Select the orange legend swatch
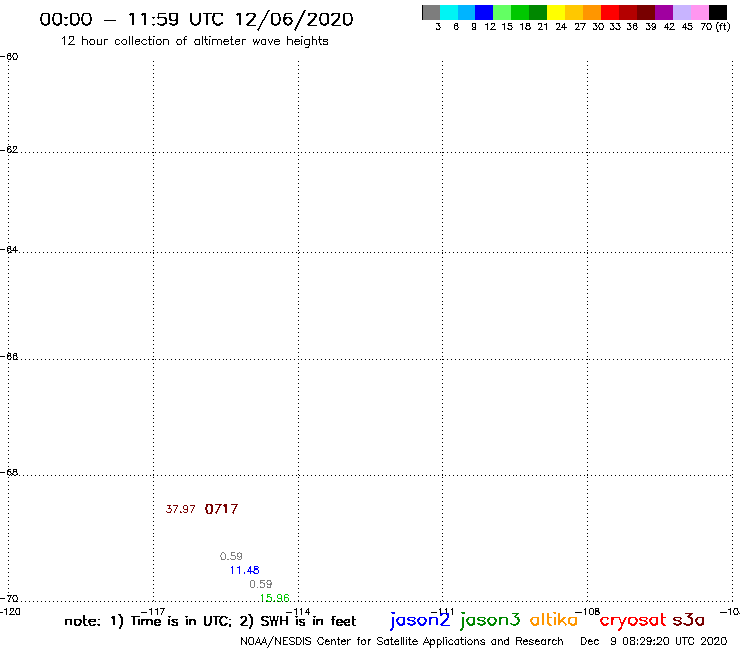Image resolution: width=740 pixels, height=650 pixels. tap(592, 12)
